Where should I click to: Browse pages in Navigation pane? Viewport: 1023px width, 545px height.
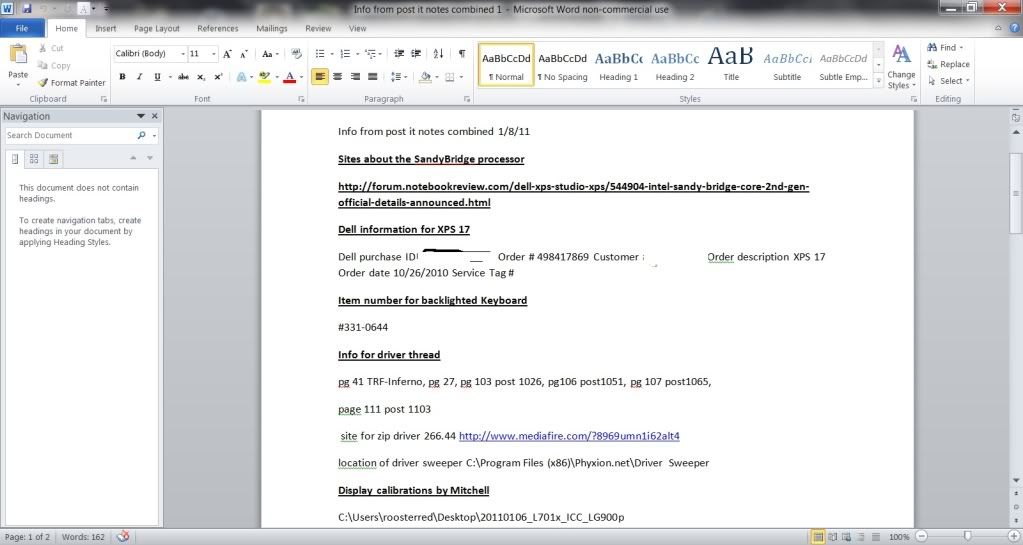click(x=34, y=159)
